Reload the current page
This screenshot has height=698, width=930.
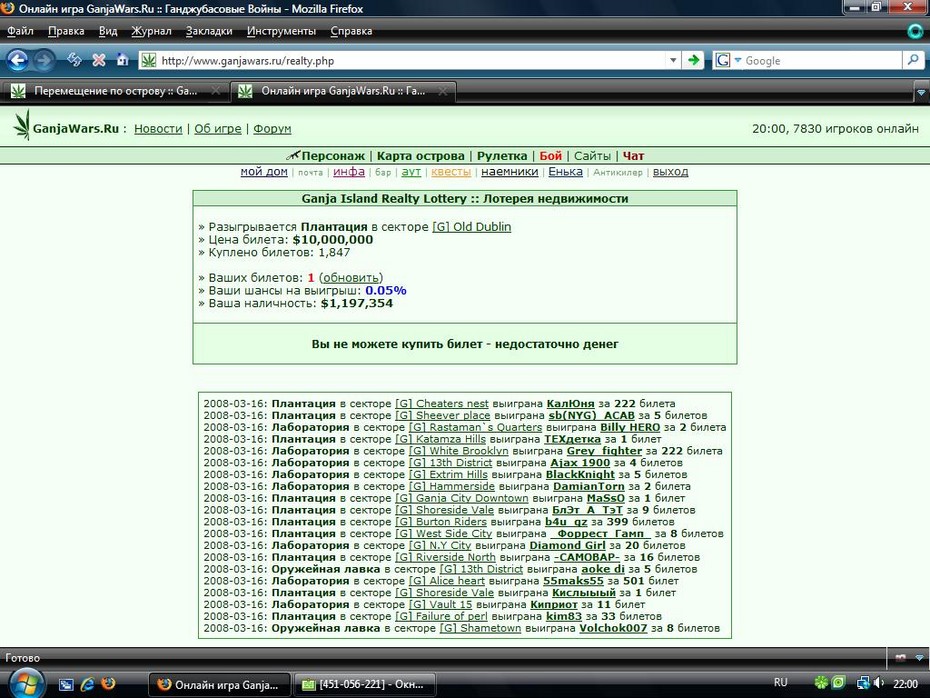(x=74, y=60)
